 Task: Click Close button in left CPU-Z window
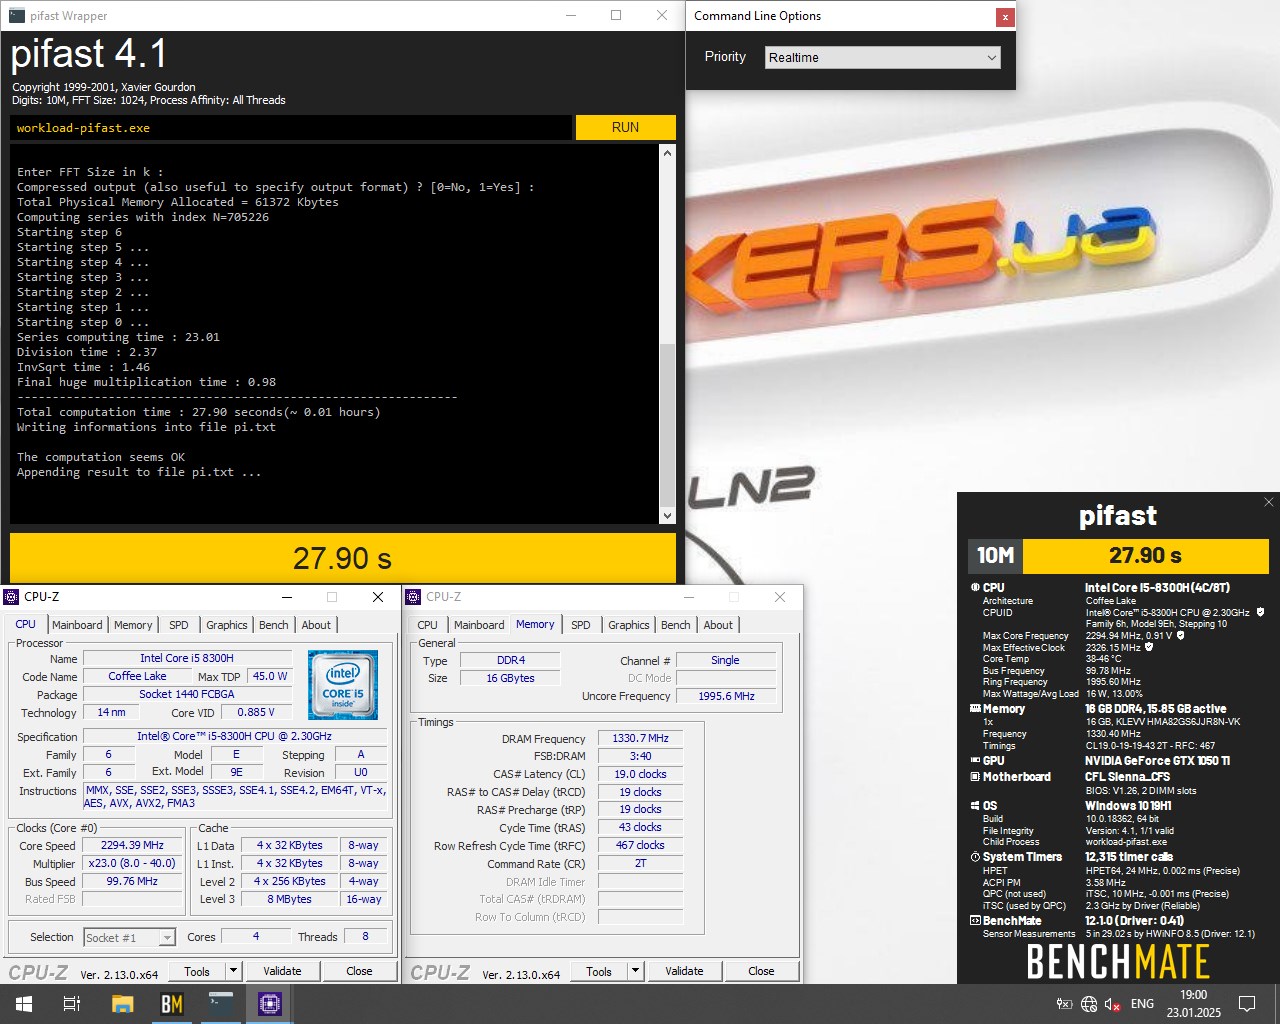pyautogui.click(x=359, y=971)
